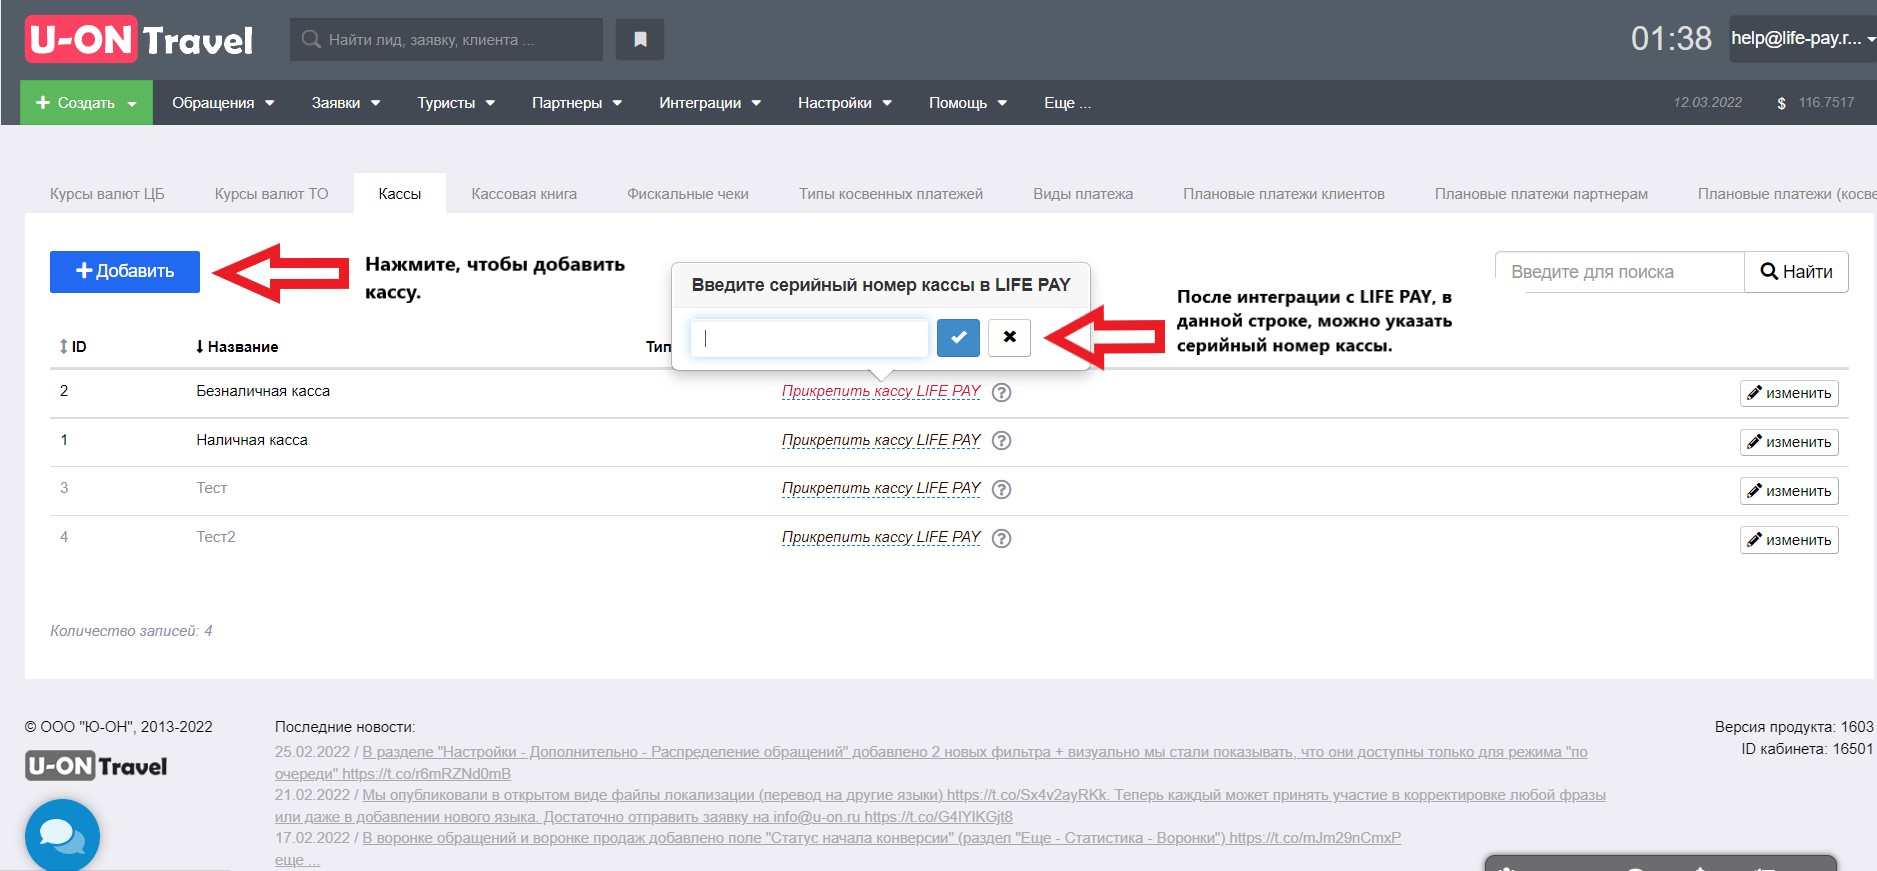Switch to Курсы валют ЦБ tab
This screenshot has width=1877, height=871.
tap(107, 194)
